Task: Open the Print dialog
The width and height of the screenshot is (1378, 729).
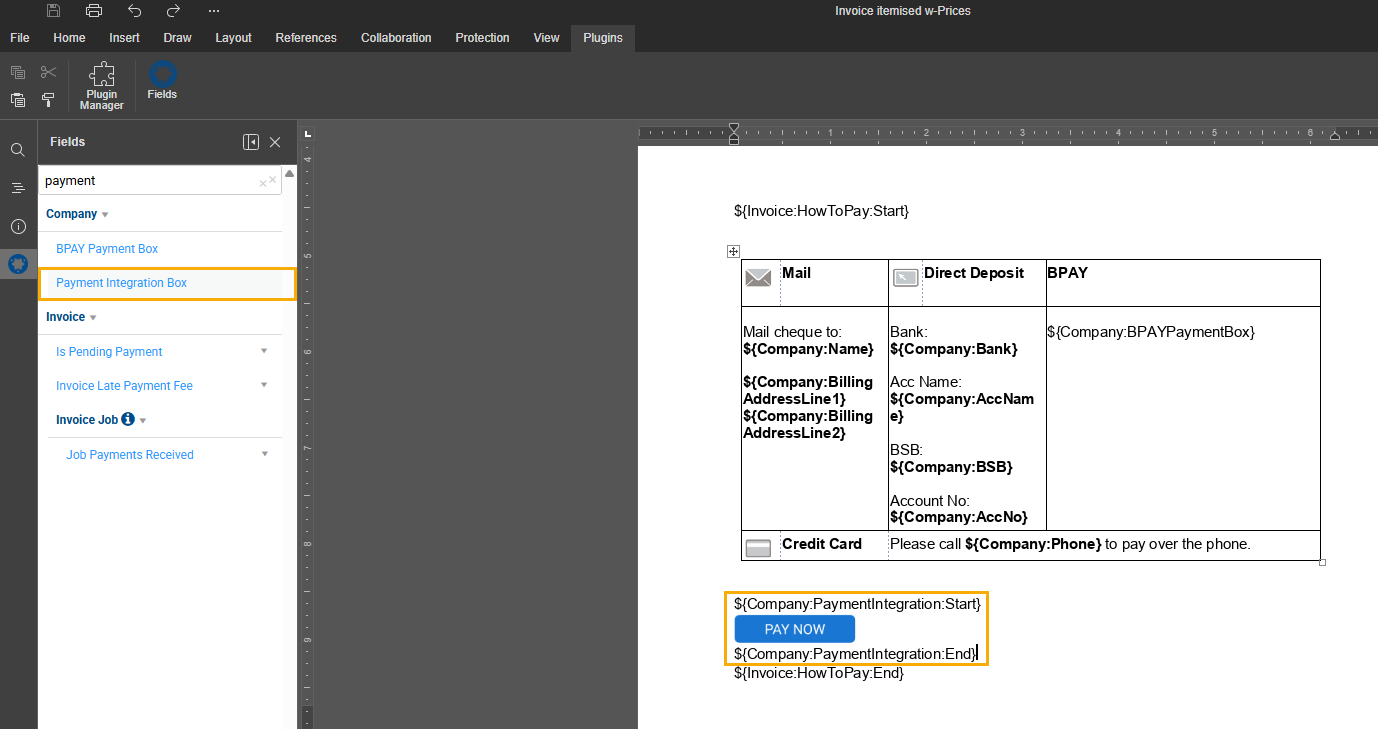Action: click(93, 10)
